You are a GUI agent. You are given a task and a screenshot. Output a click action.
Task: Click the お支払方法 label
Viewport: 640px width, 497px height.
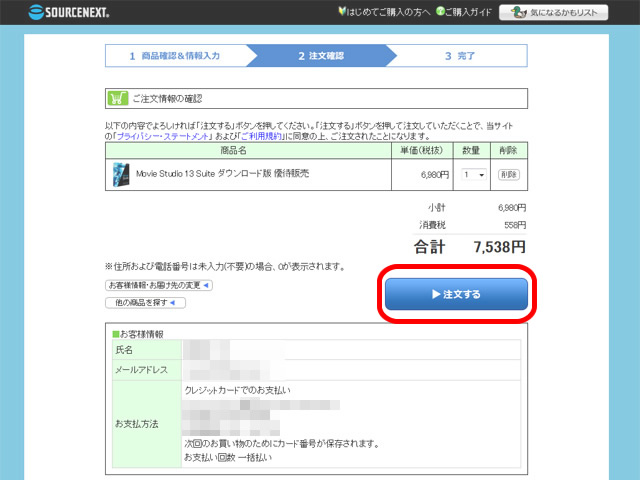[x=137, y=424]
